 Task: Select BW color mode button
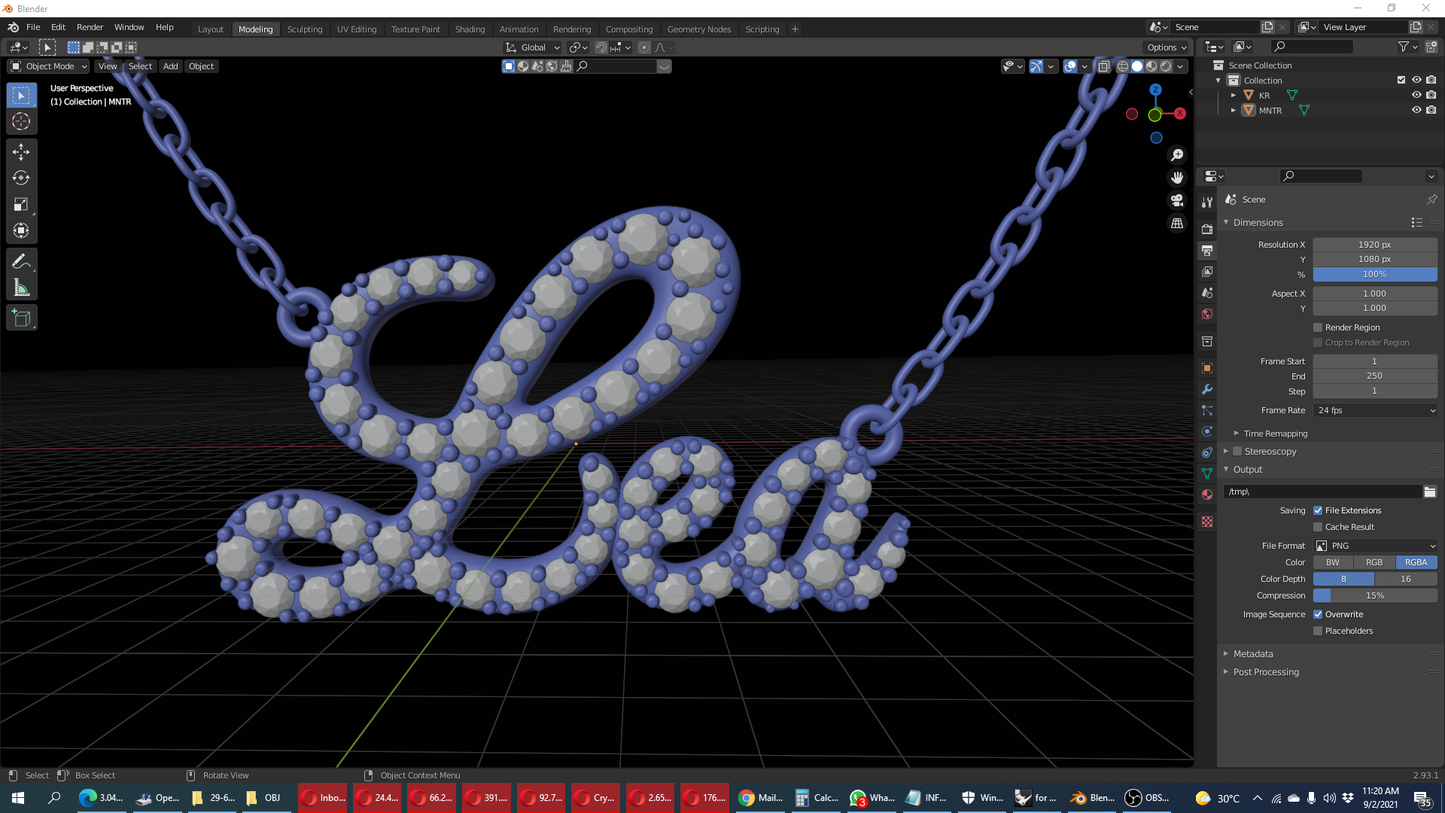pyautogui.click(x=1333, y=562)
